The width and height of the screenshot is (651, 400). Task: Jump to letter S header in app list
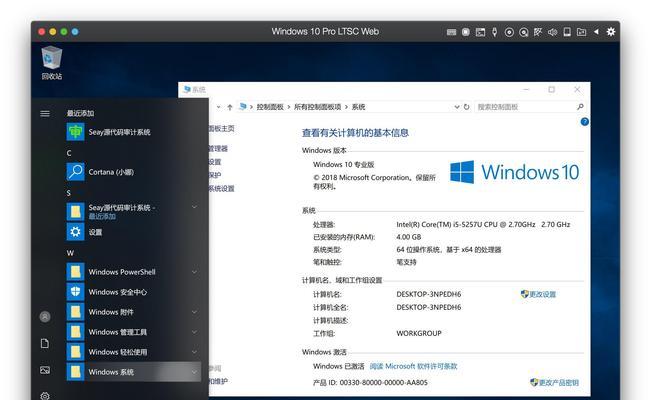click(x=69, y=193)
